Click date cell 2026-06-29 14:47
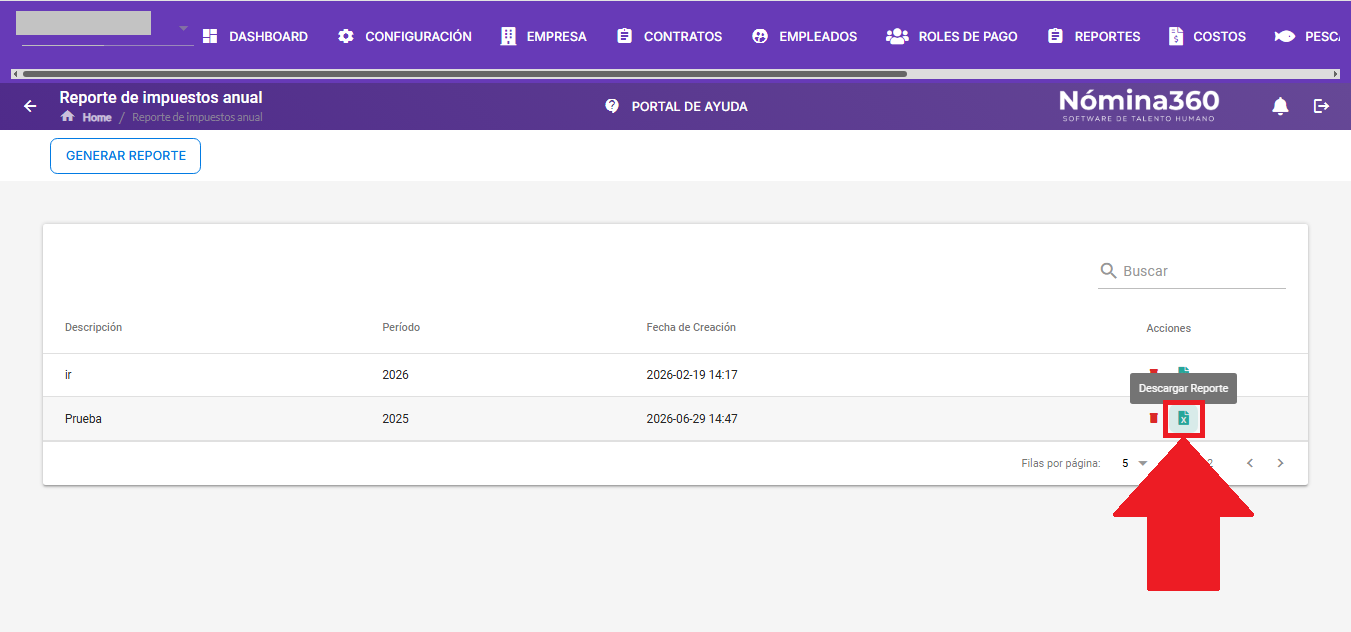This screenshot has width=1351, height=632. click(692, 419)
